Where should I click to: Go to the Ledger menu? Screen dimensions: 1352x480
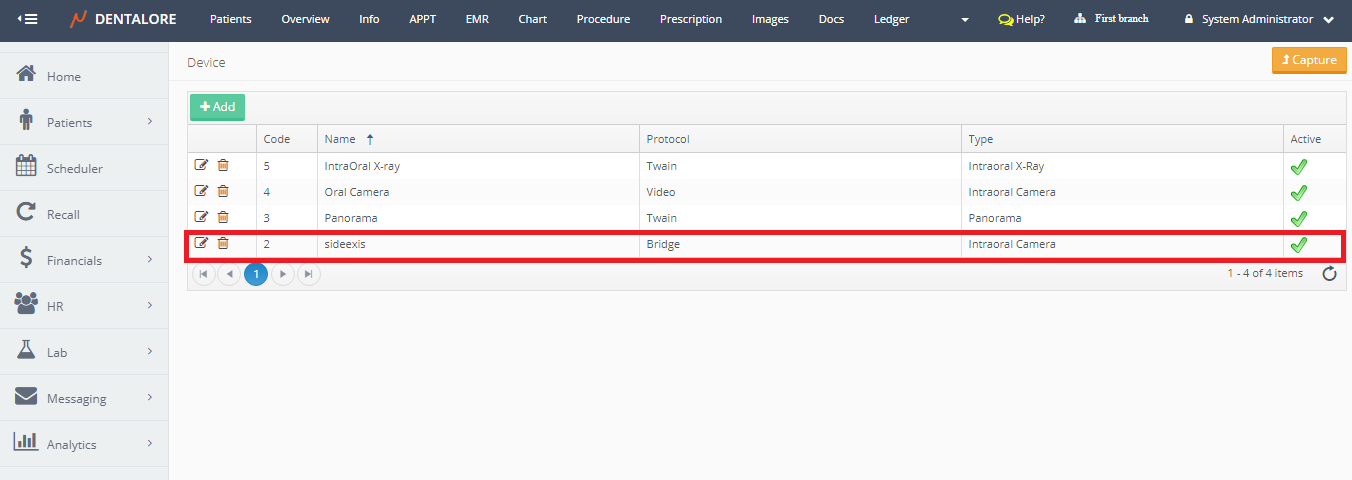[891, 19]
